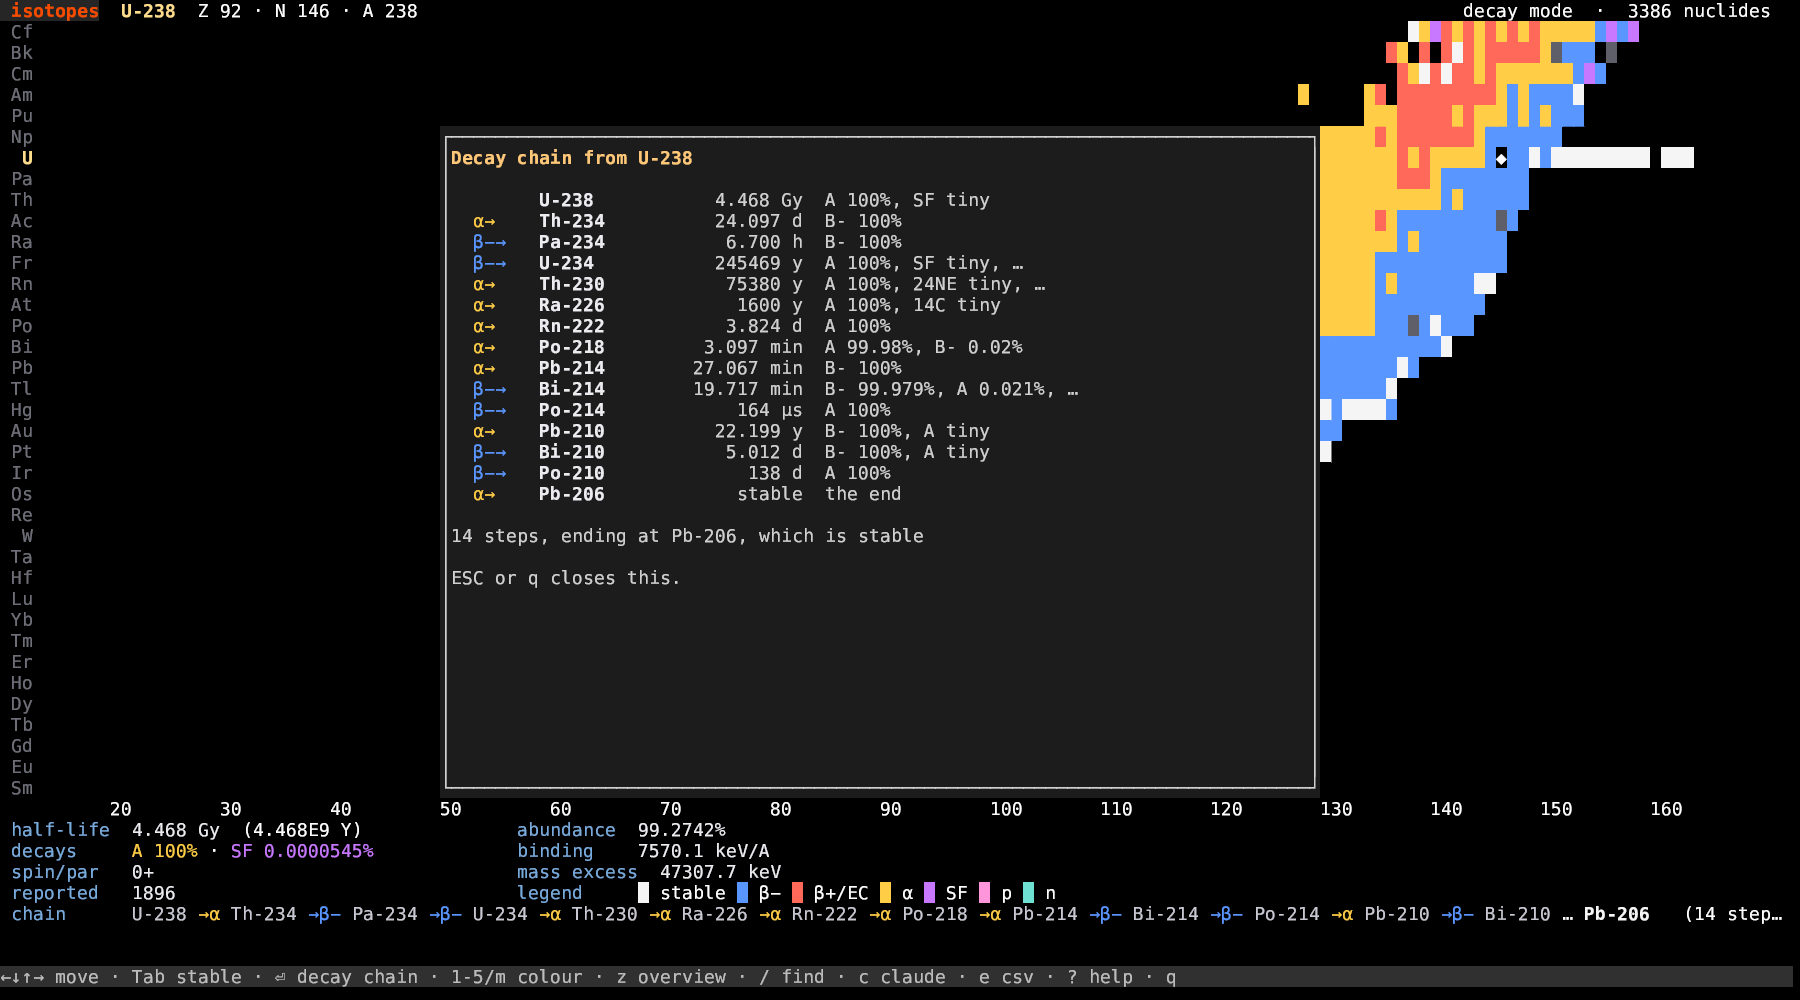Click the isolated yellow nuclide cell in Am row
Screen dimensions: 1800x1000
coord(1303,95)
